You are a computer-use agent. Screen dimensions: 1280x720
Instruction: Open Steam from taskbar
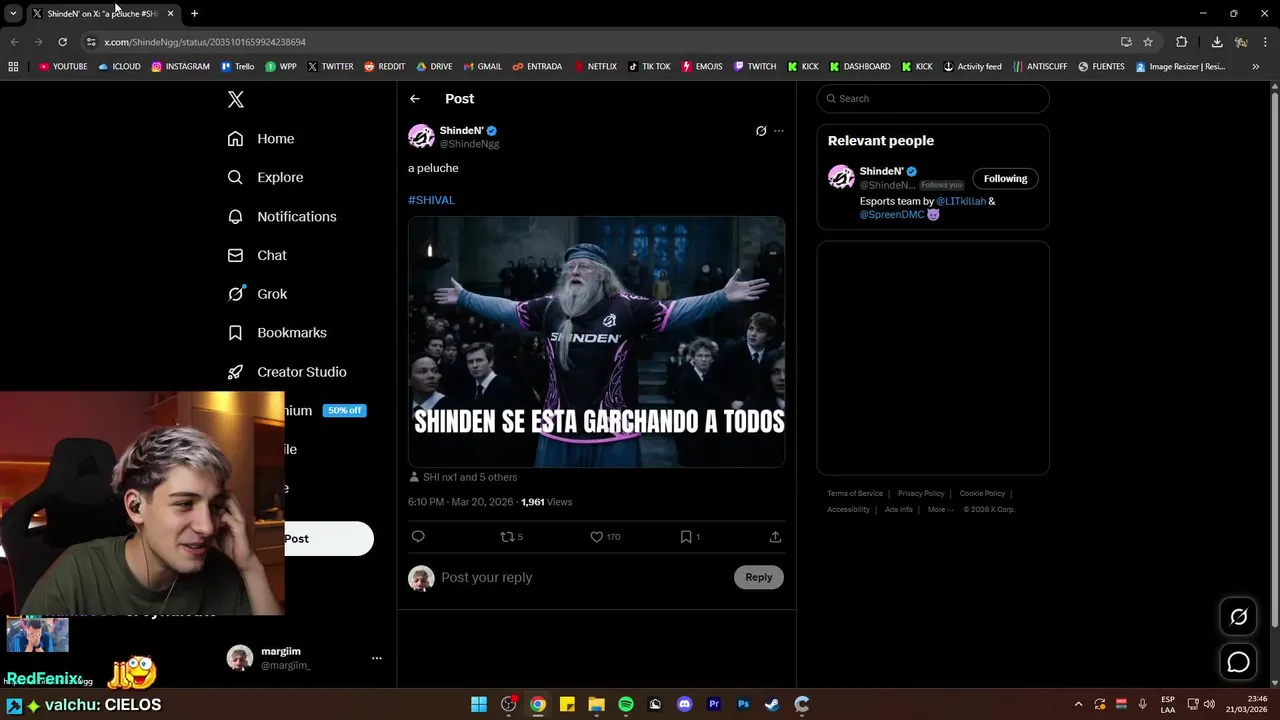click(x=772, y=704)
